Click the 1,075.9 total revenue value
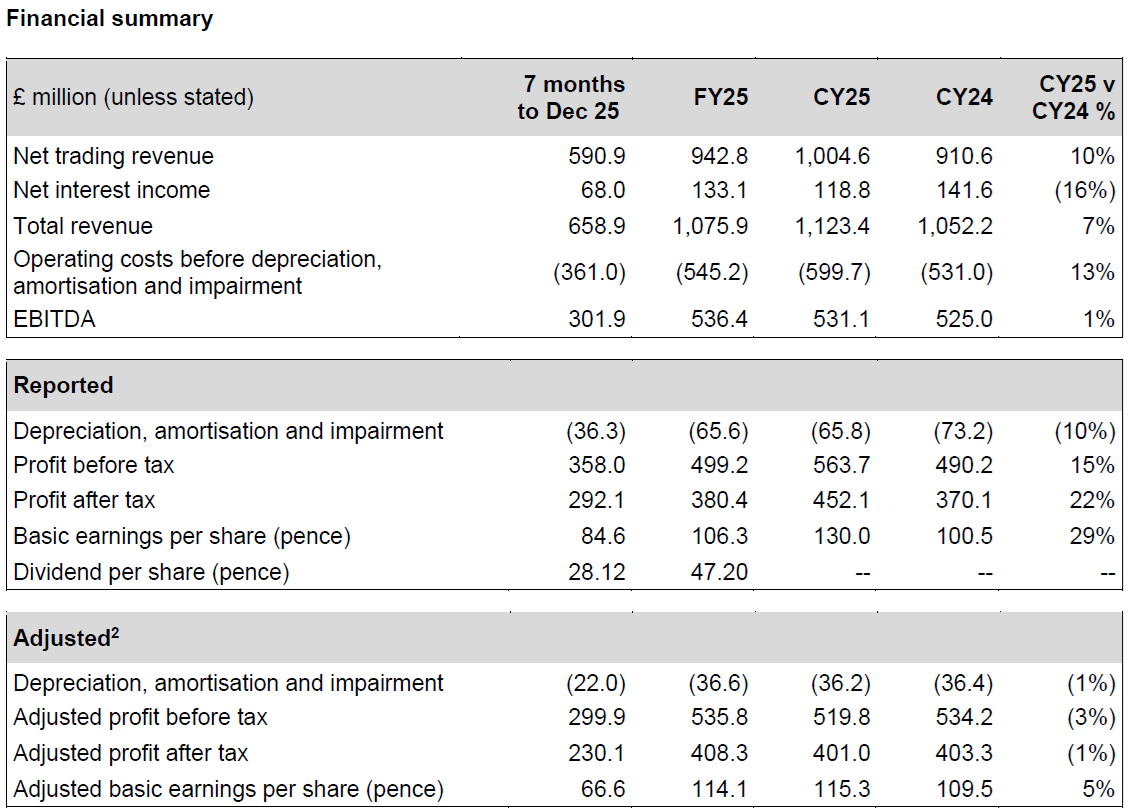This screenshot has height=809, width=1130. (x=710, y=226)
